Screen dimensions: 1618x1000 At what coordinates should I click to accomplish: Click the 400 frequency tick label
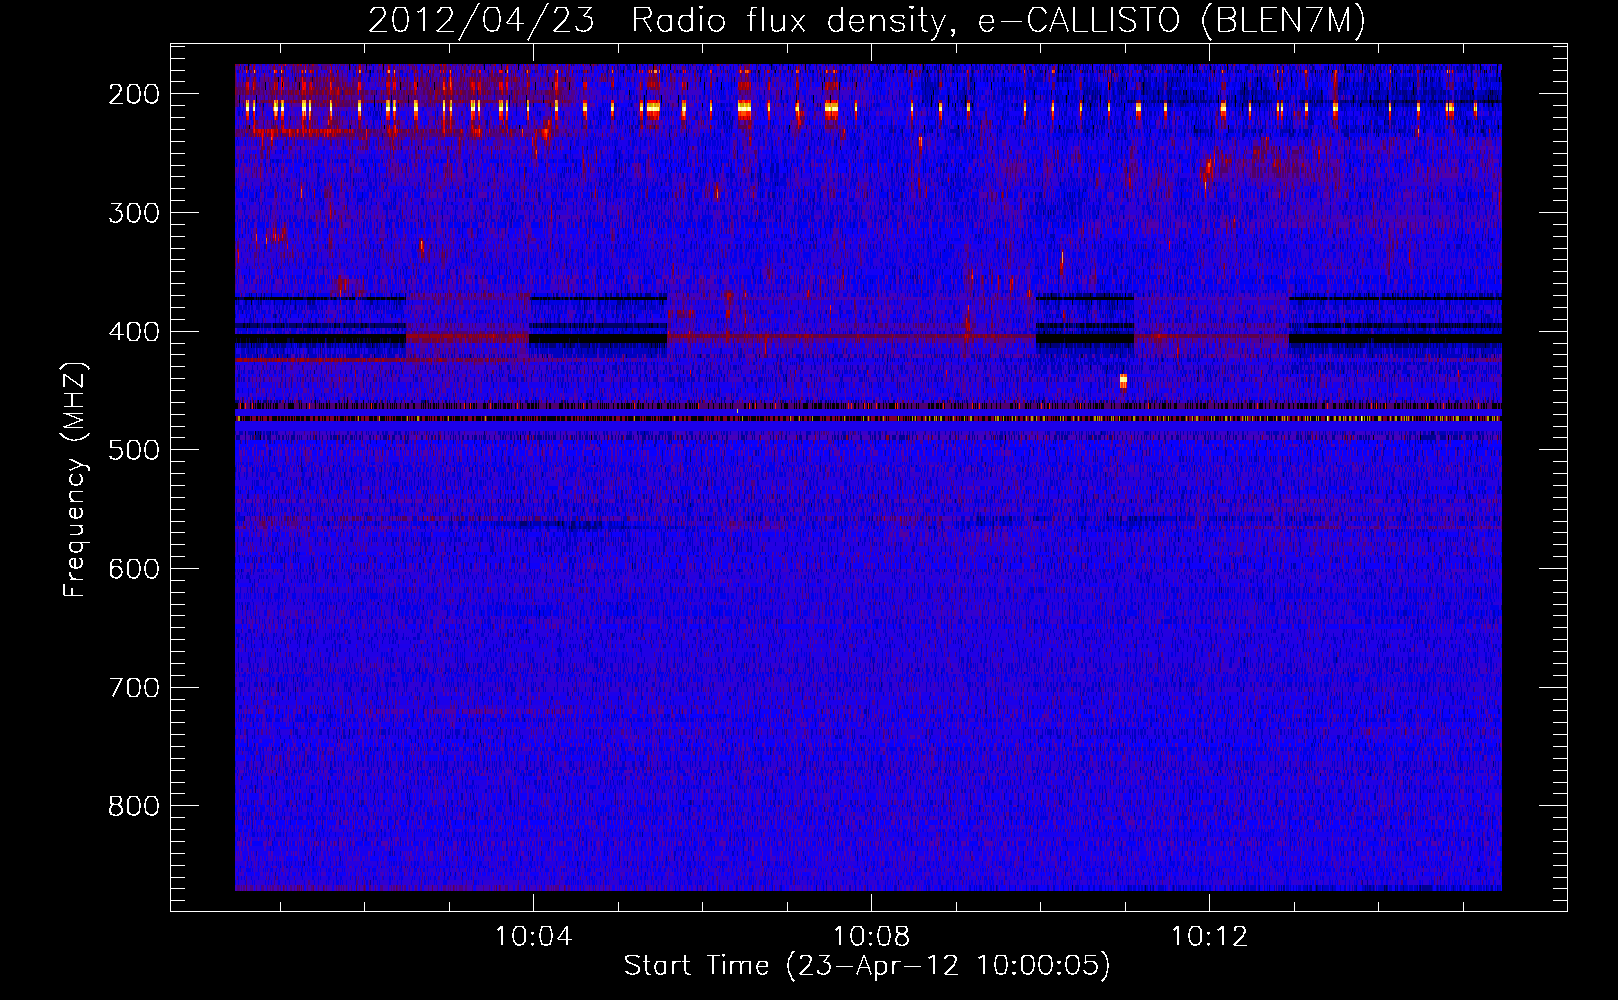point(133,332)
